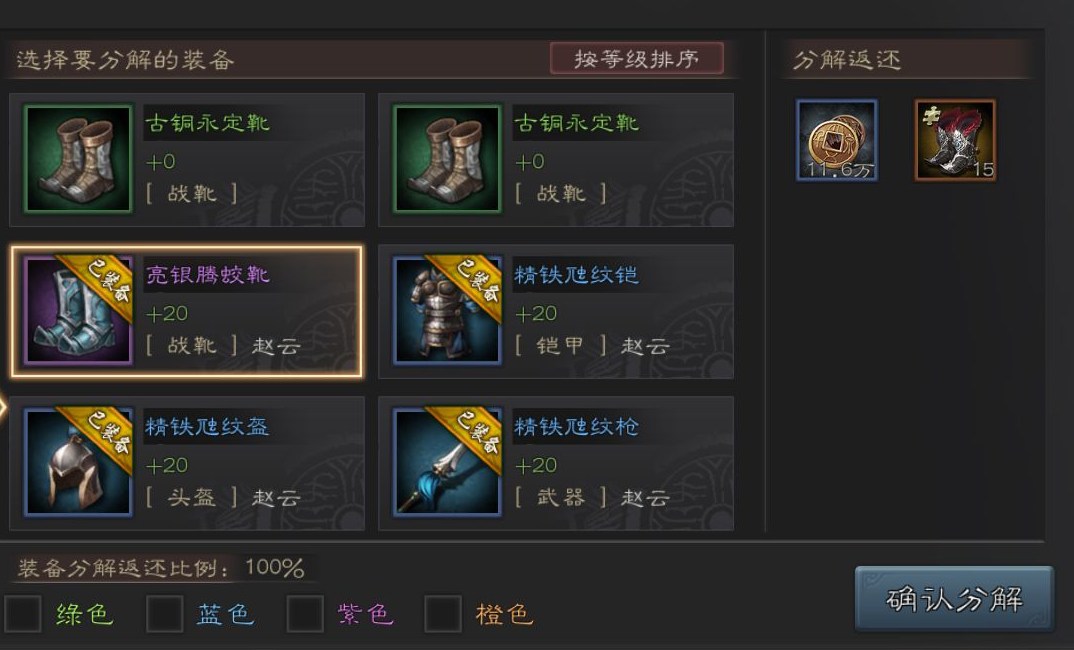The image size is (1074, 650).
Task: Click the 精铁虺纹盔 helmet icon
Action: pos(77,462)
